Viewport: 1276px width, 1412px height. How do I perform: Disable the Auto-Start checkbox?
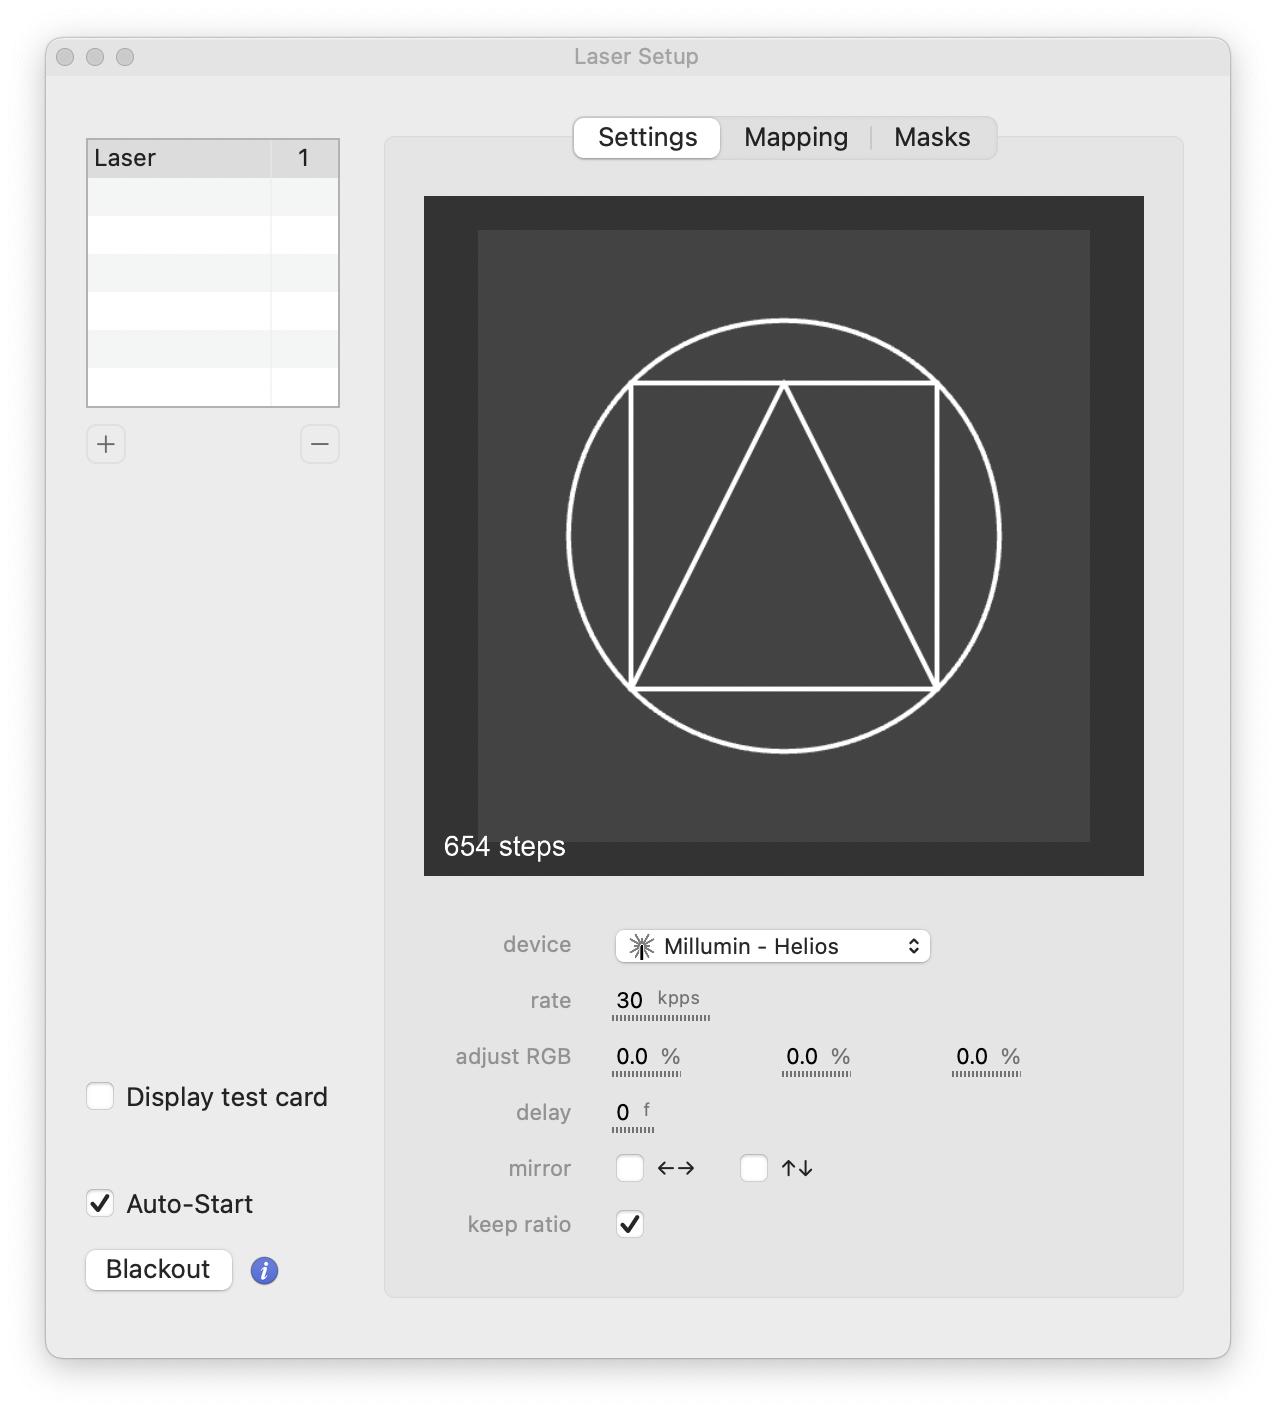(x=100, y=1204)
